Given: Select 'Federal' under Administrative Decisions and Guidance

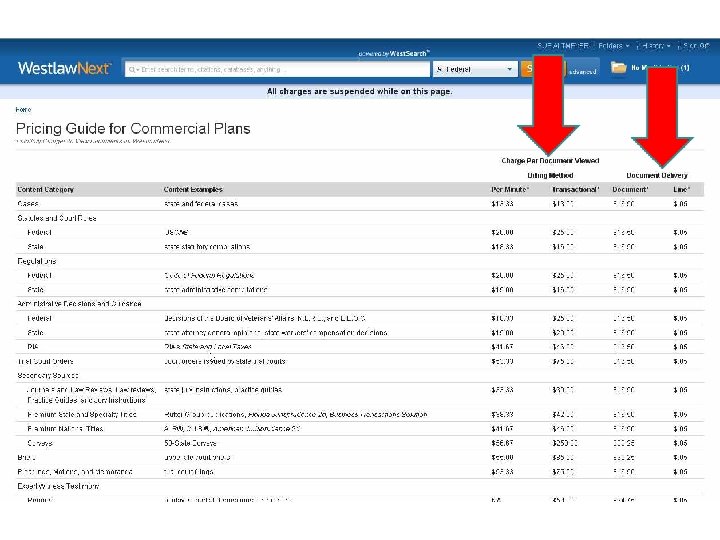Looking at the screenshot, I should [39, 318].
